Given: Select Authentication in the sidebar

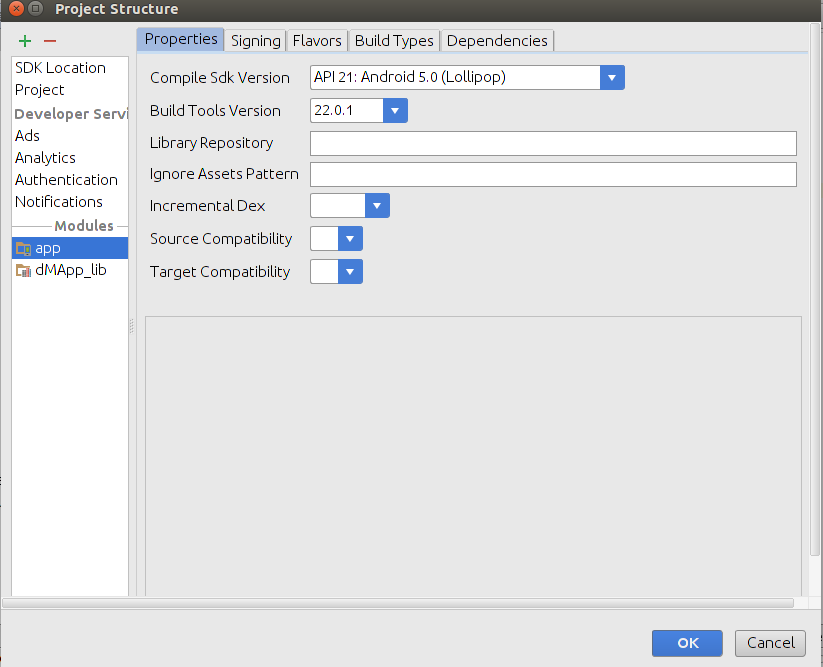Looking at the screenshot, I should (x=70, y=179).
